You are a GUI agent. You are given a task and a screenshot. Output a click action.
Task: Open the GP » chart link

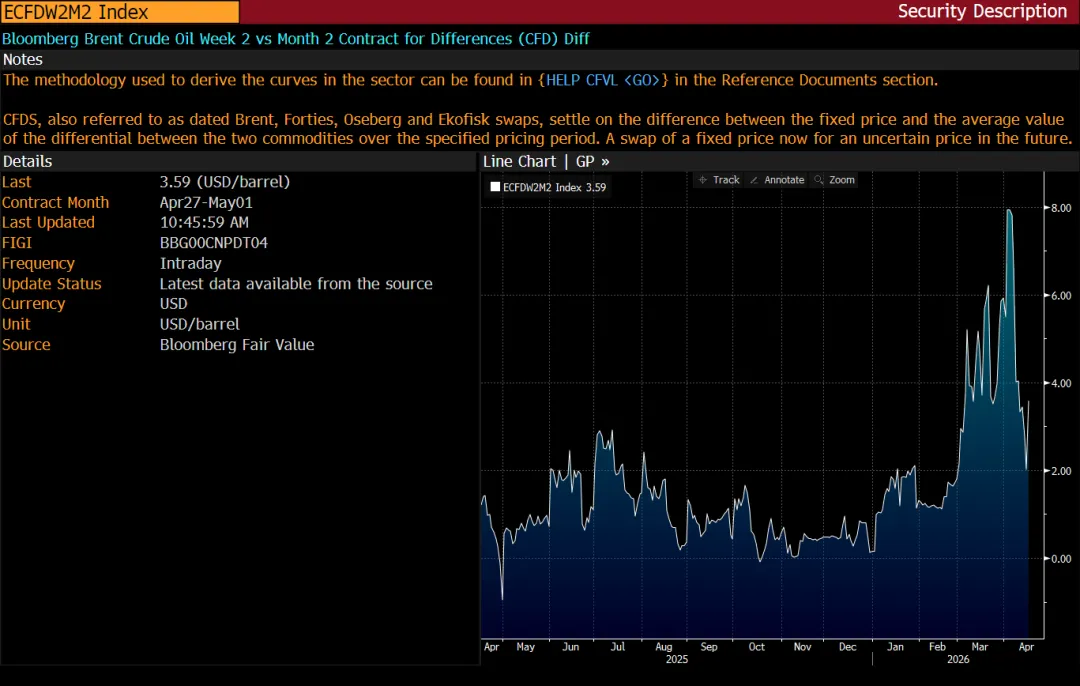592,161
